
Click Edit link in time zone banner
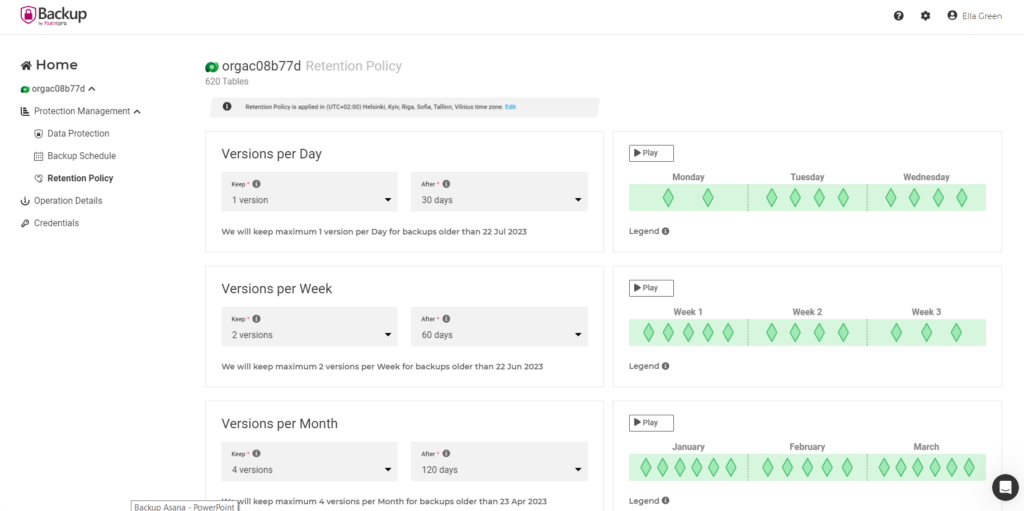[x=510, y=107]
